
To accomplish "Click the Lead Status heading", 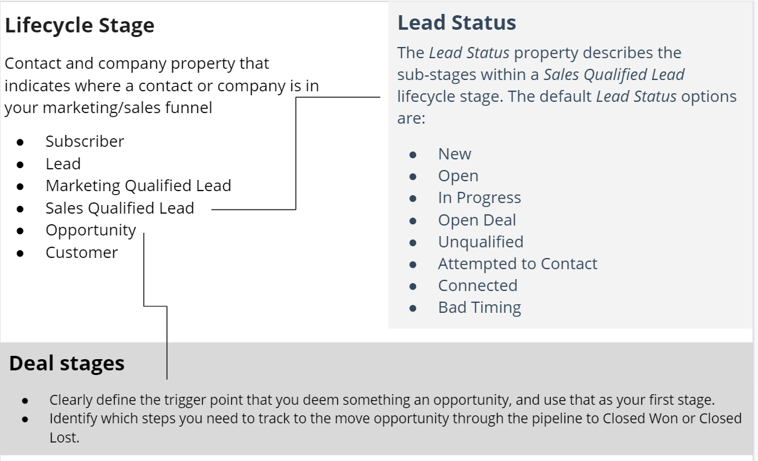I will coord(457,23).
